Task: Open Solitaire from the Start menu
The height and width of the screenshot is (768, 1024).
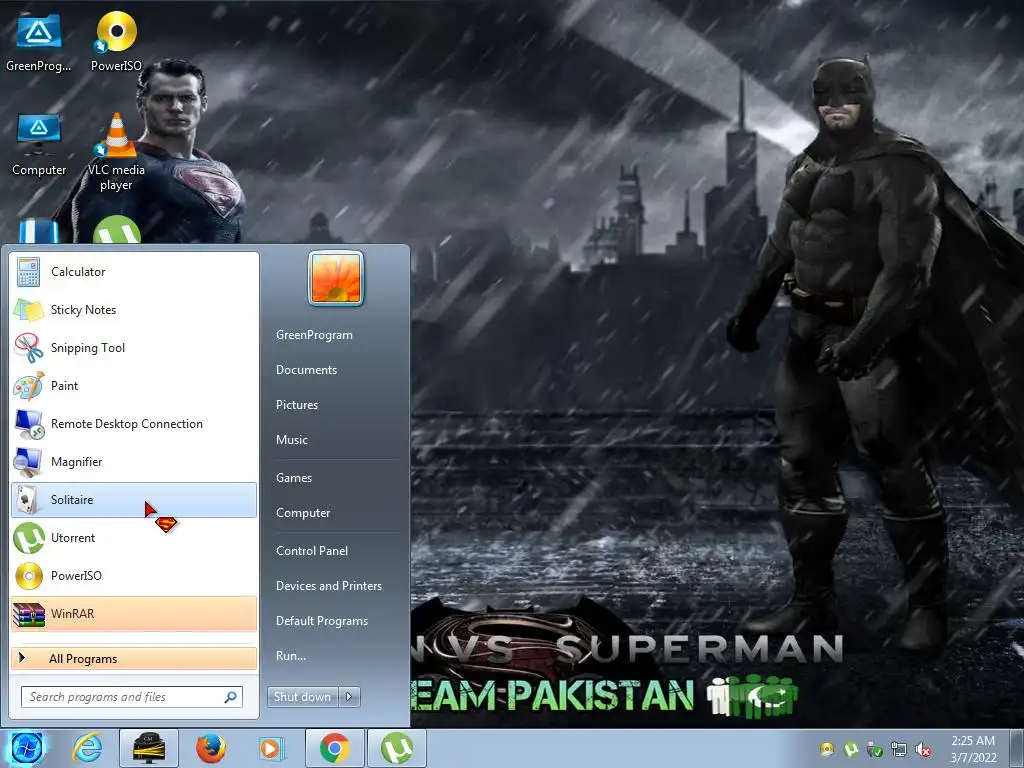Action: click(x=134, y=500)
